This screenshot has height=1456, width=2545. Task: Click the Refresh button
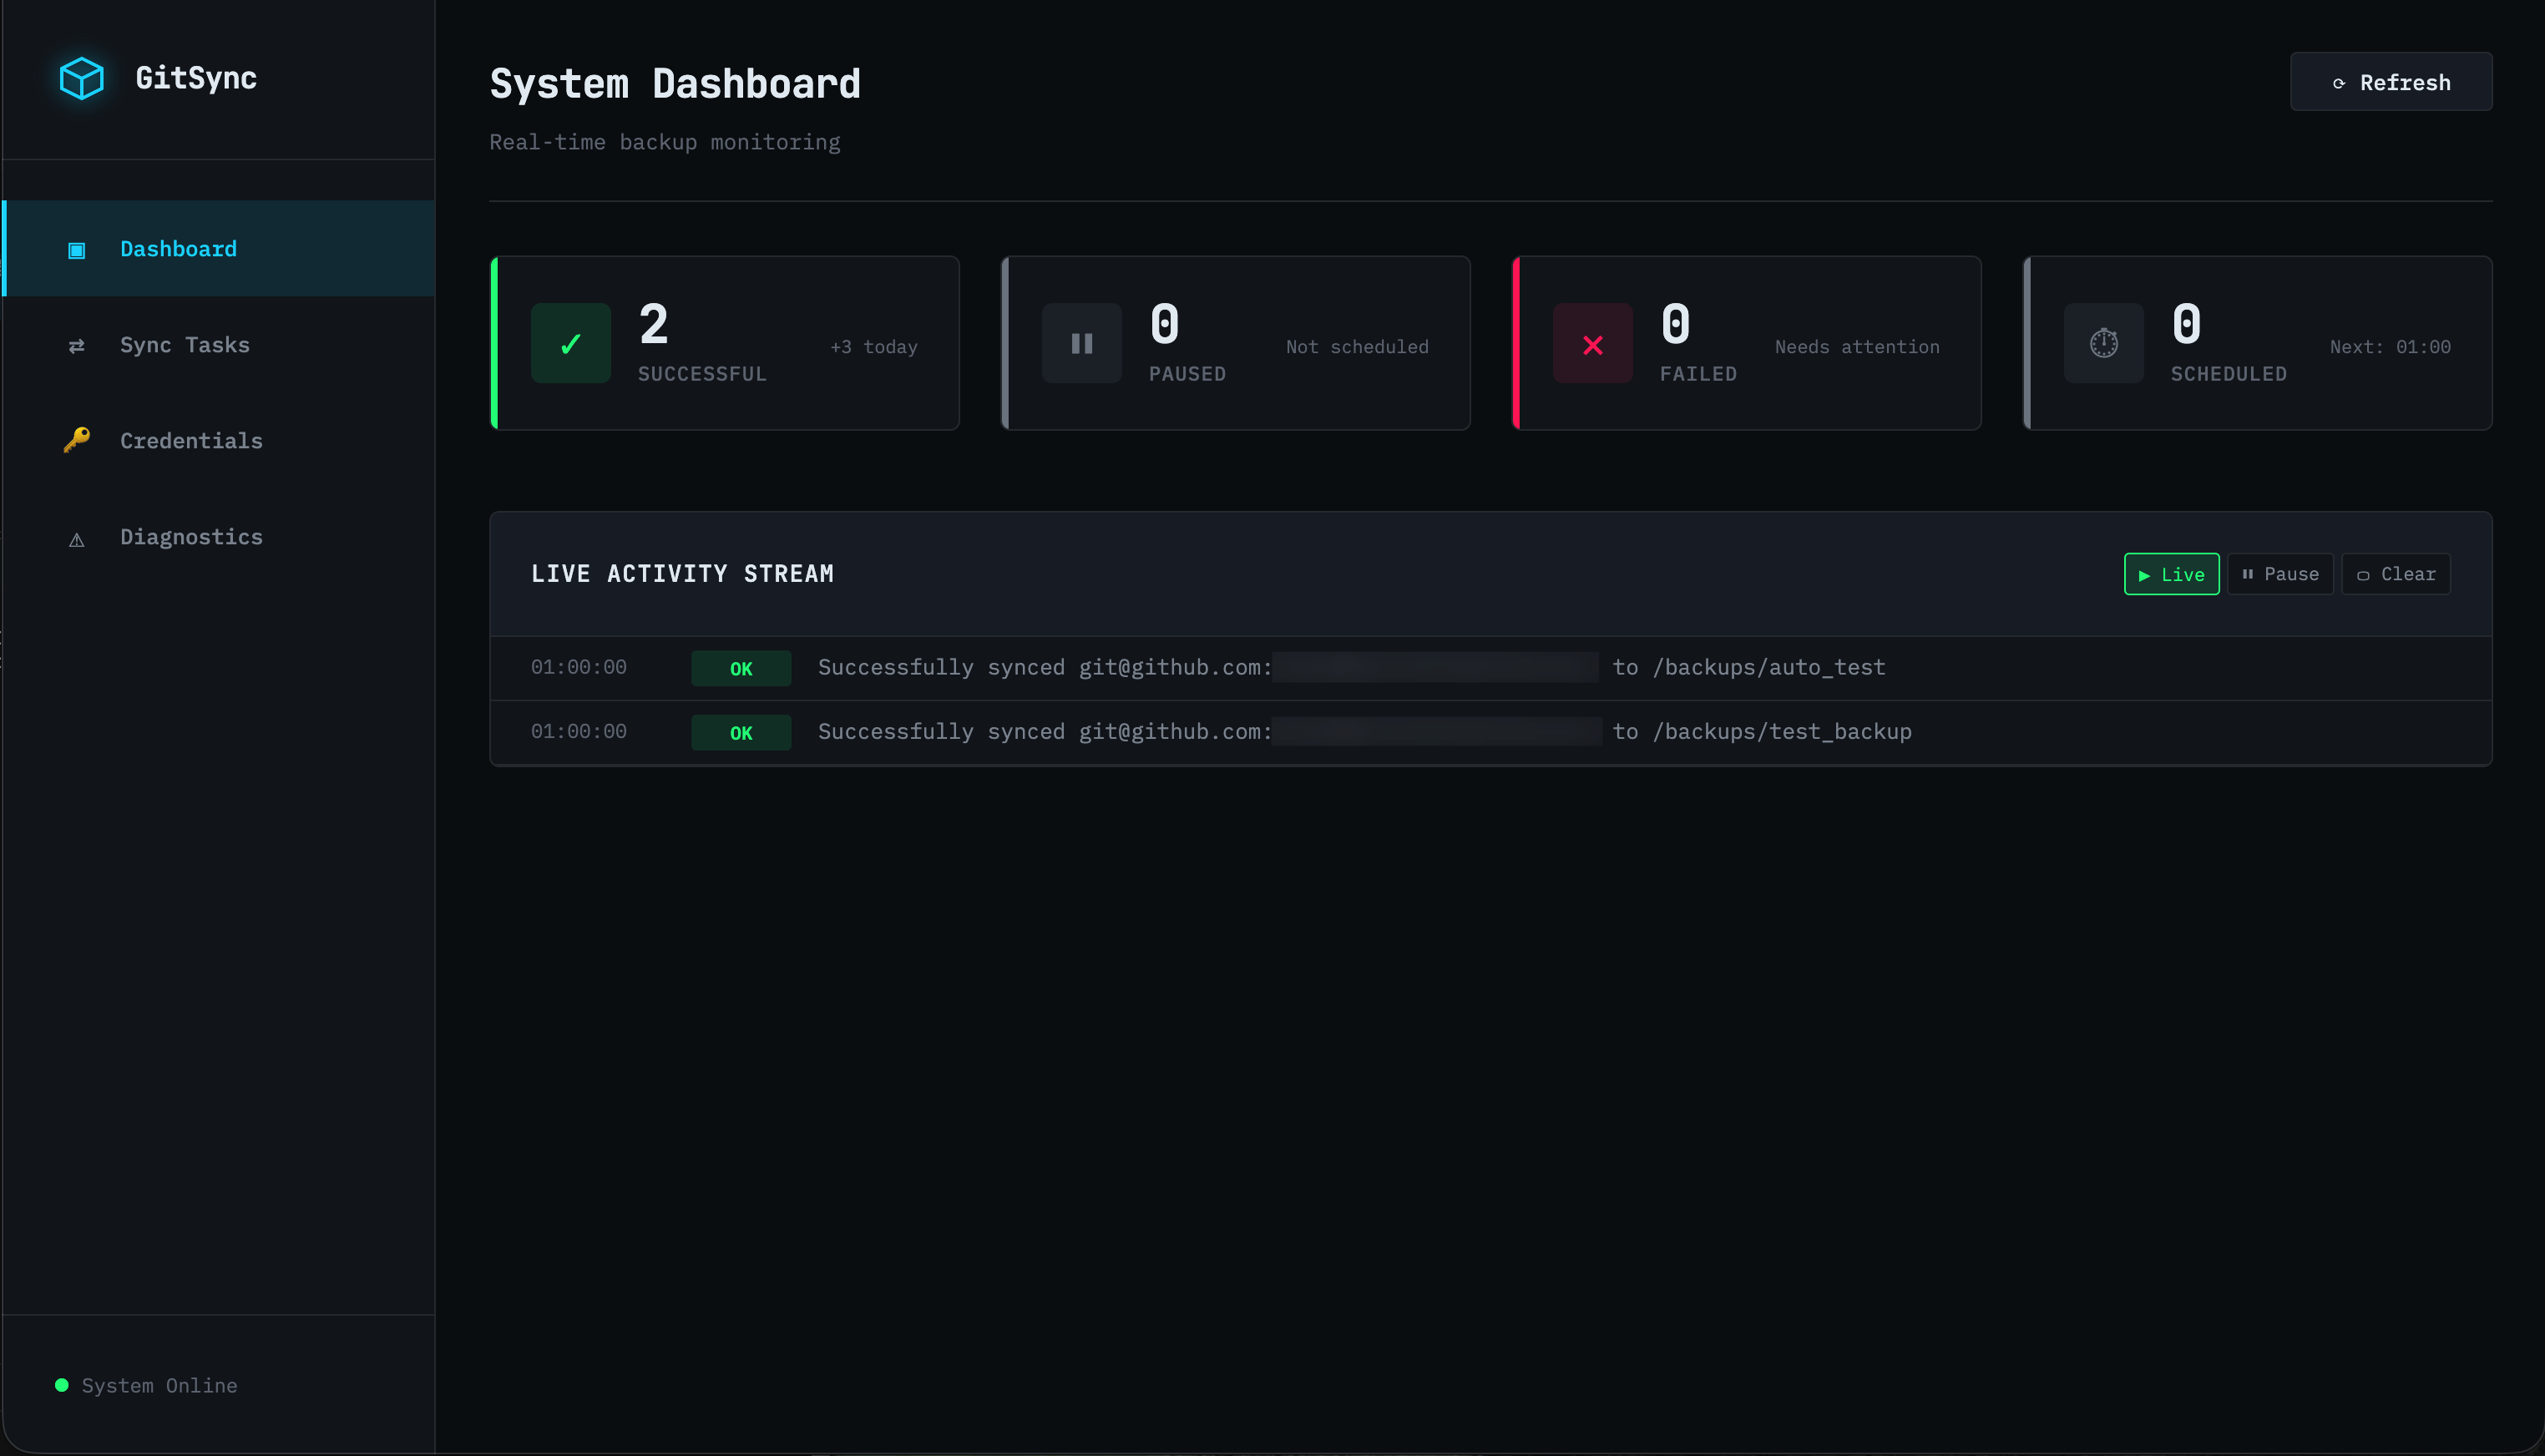click(x=2391, y=82)
